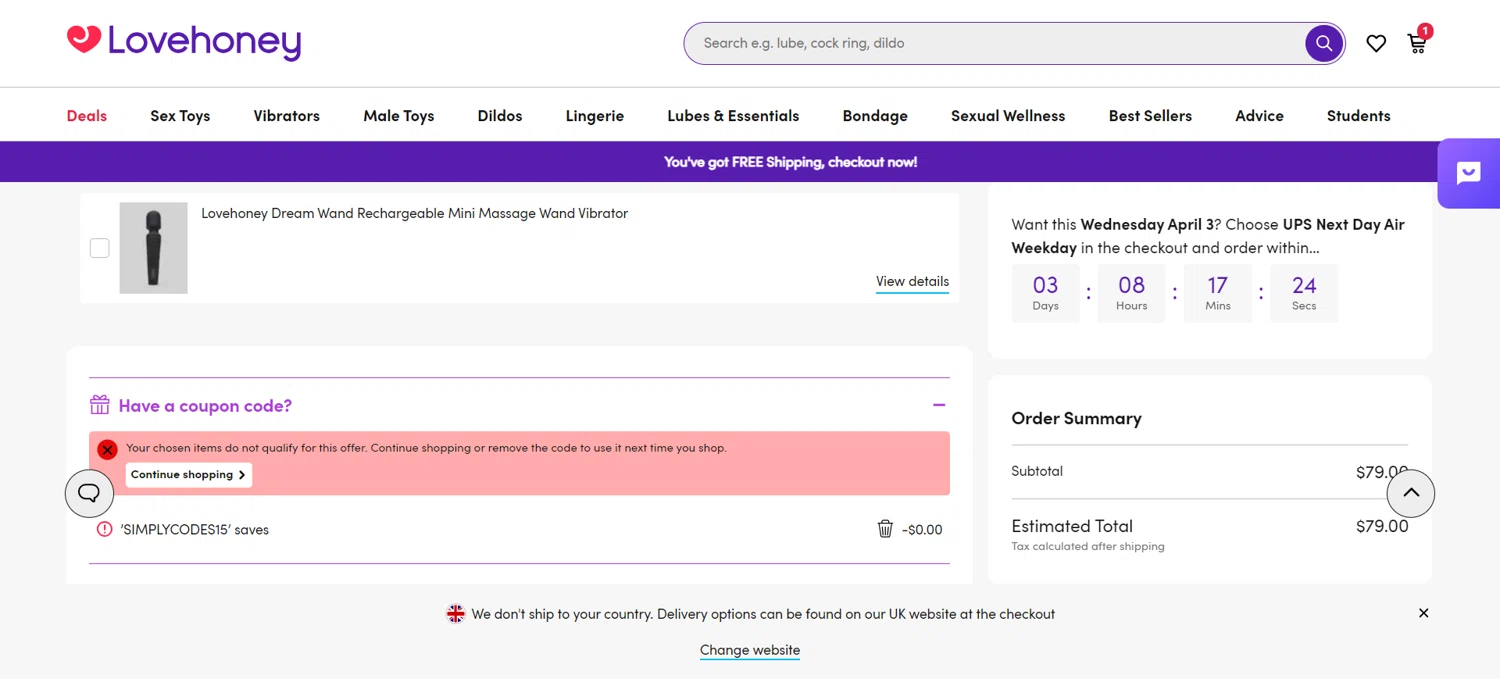Collapse the coupon code section
Image resolution: width=1500 pixels, height=679 pixels.
(939, 405)
